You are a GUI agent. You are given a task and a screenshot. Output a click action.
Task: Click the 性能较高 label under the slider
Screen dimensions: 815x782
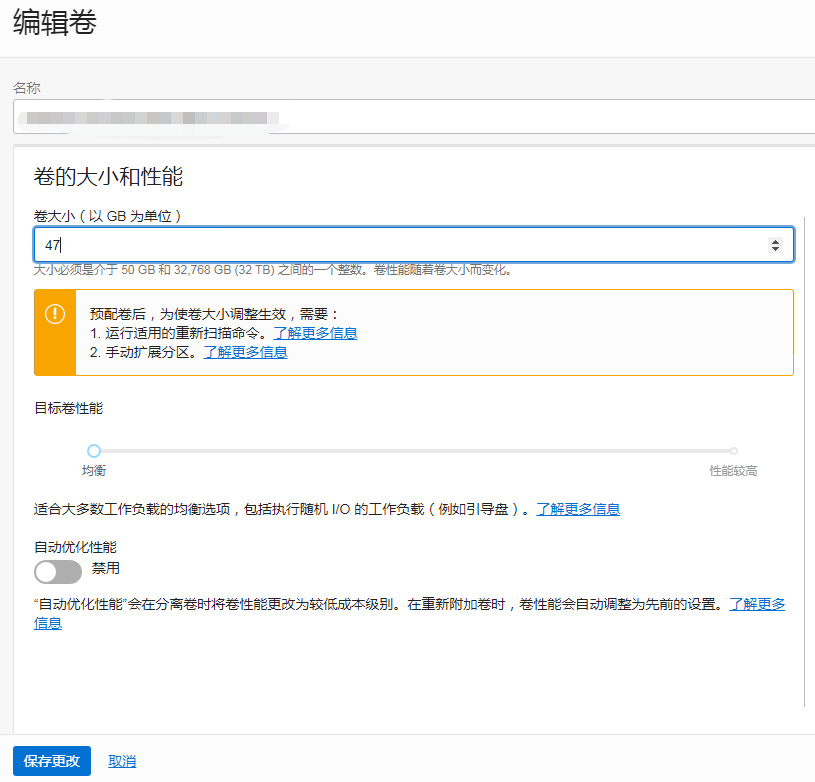(x=733, y=471)
